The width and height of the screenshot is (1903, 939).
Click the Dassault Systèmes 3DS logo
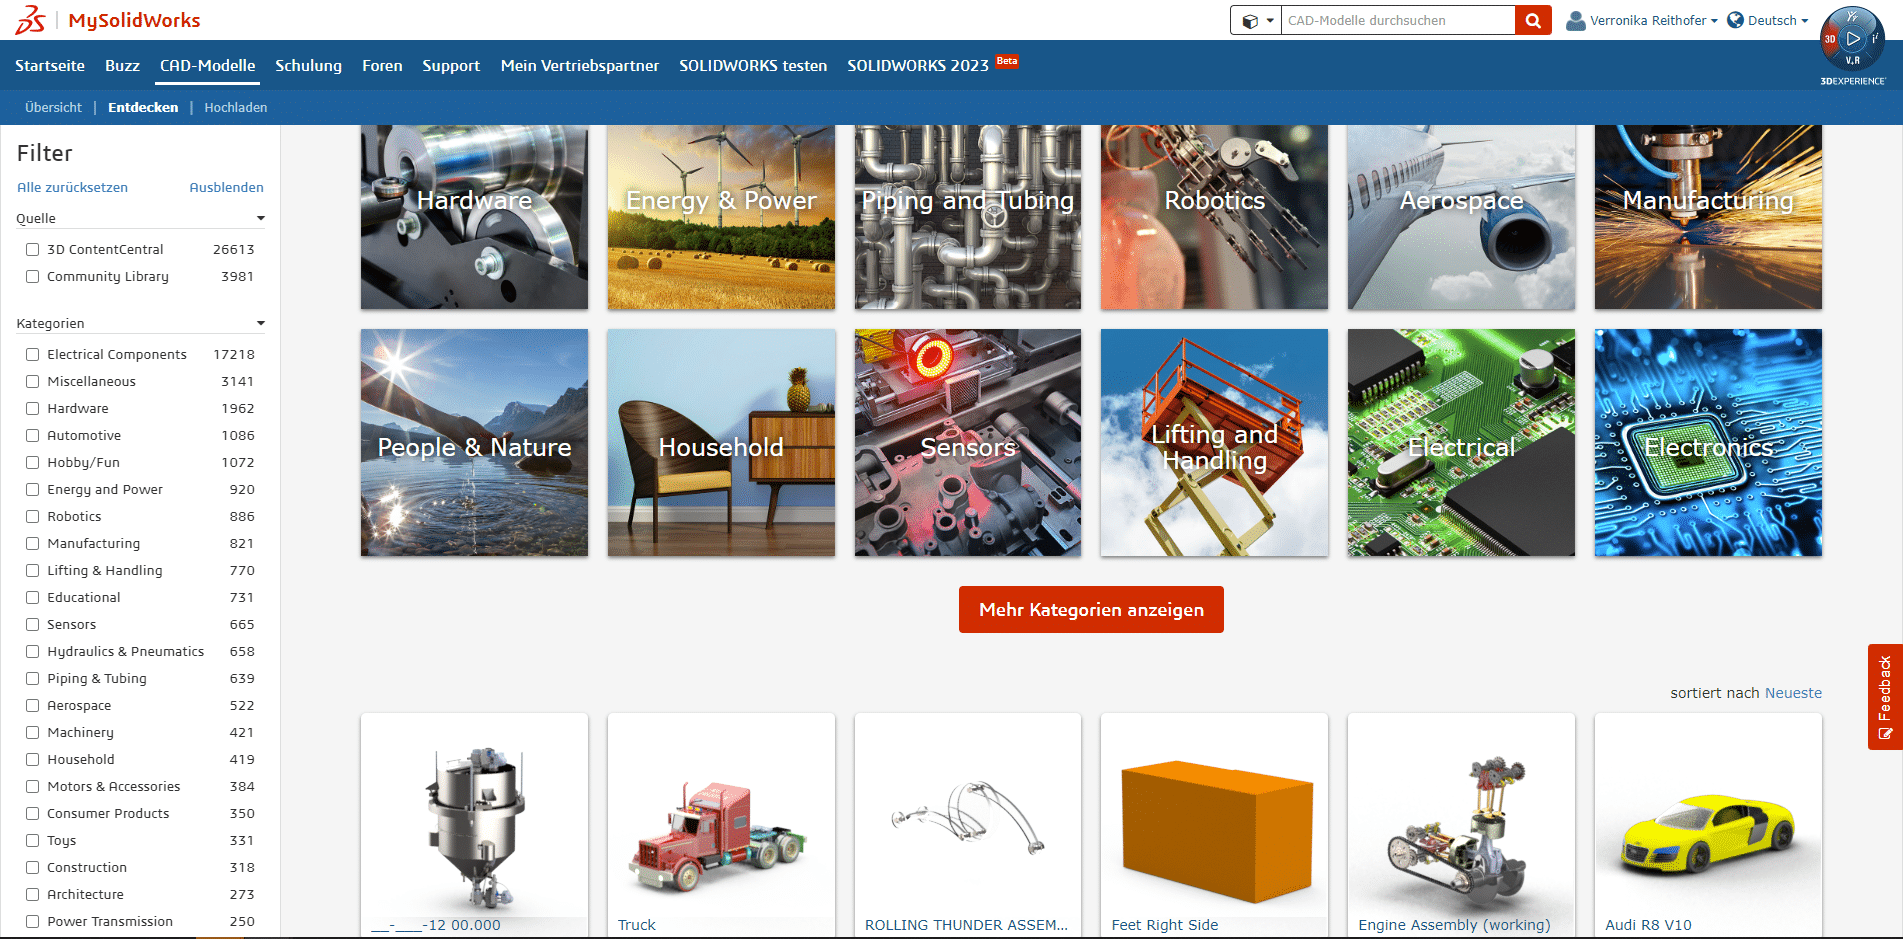30,20
